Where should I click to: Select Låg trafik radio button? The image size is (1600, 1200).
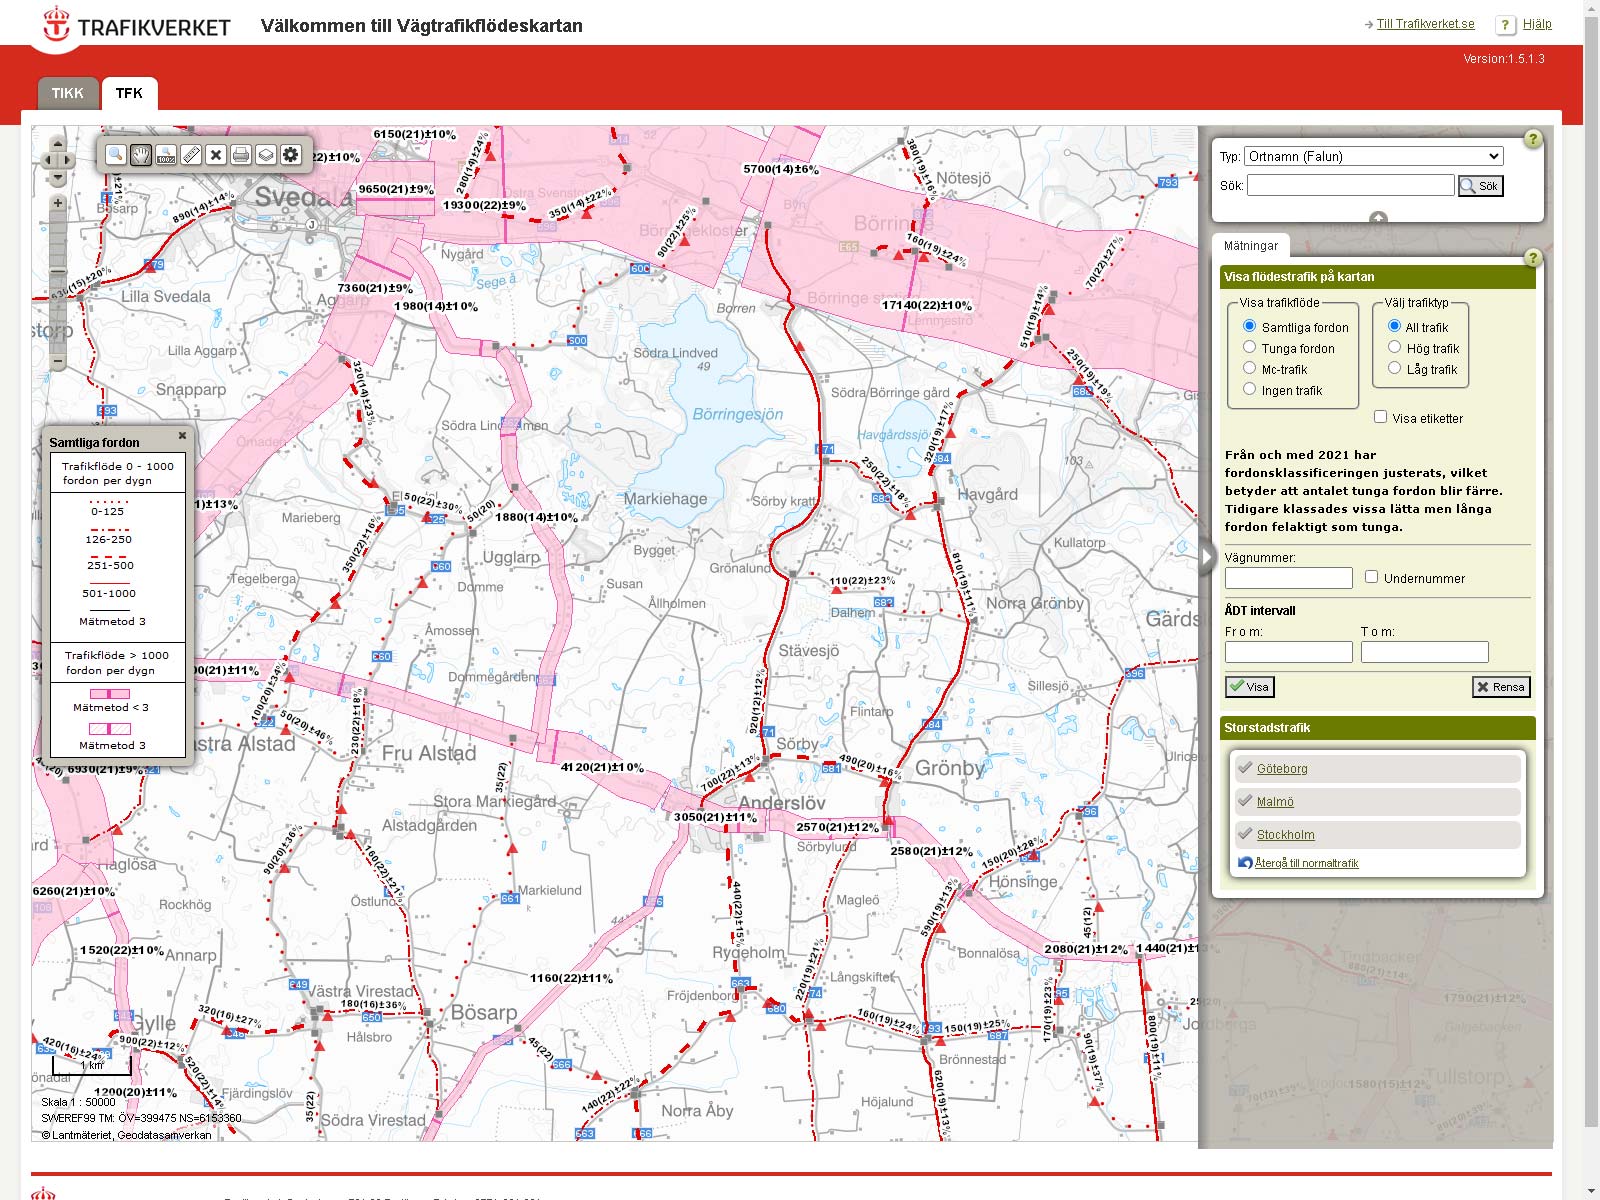tap(1394, 368)
